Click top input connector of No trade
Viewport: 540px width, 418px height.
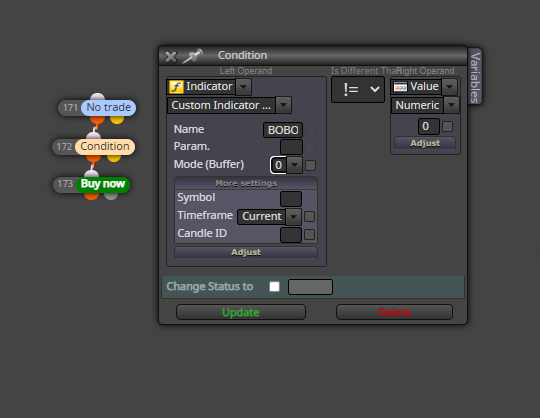97,96
